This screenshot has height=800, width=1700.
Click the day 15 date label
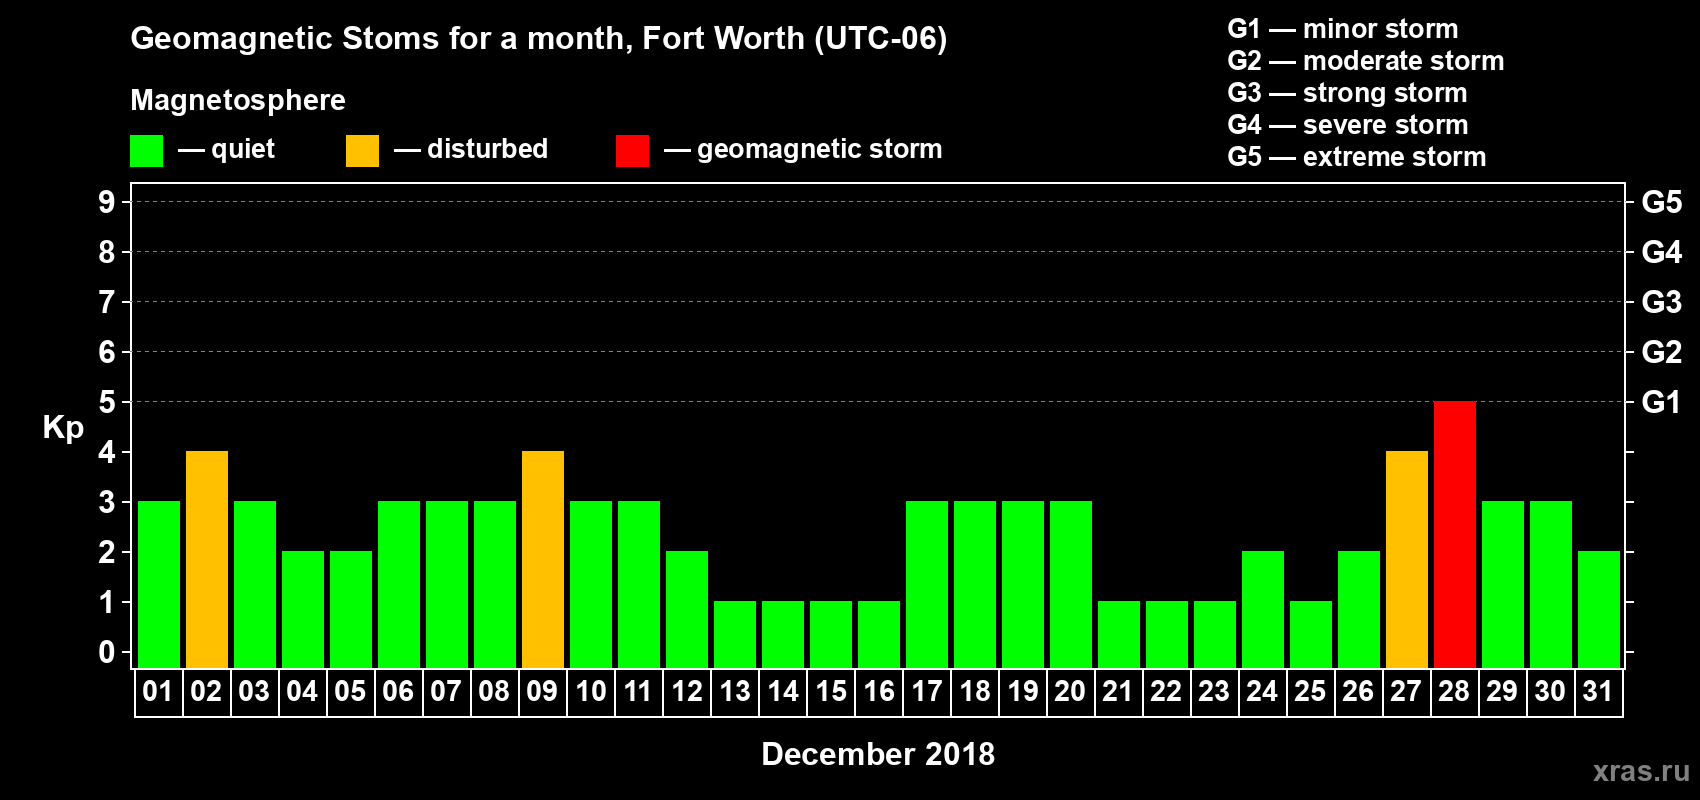(x=831, y=692)
